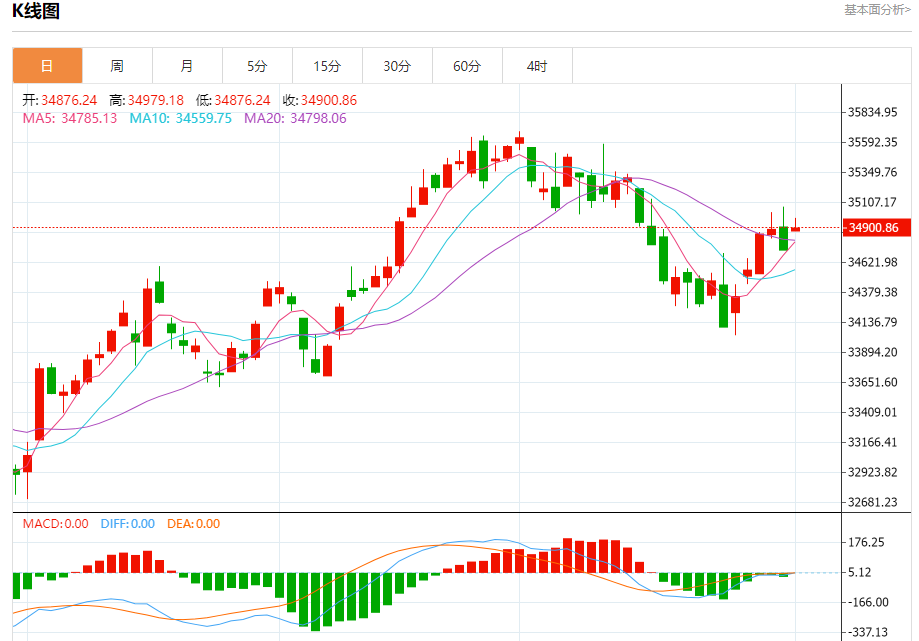
Task: Click the 32923.82 price axis label
Action: click(x=873, y=472)
